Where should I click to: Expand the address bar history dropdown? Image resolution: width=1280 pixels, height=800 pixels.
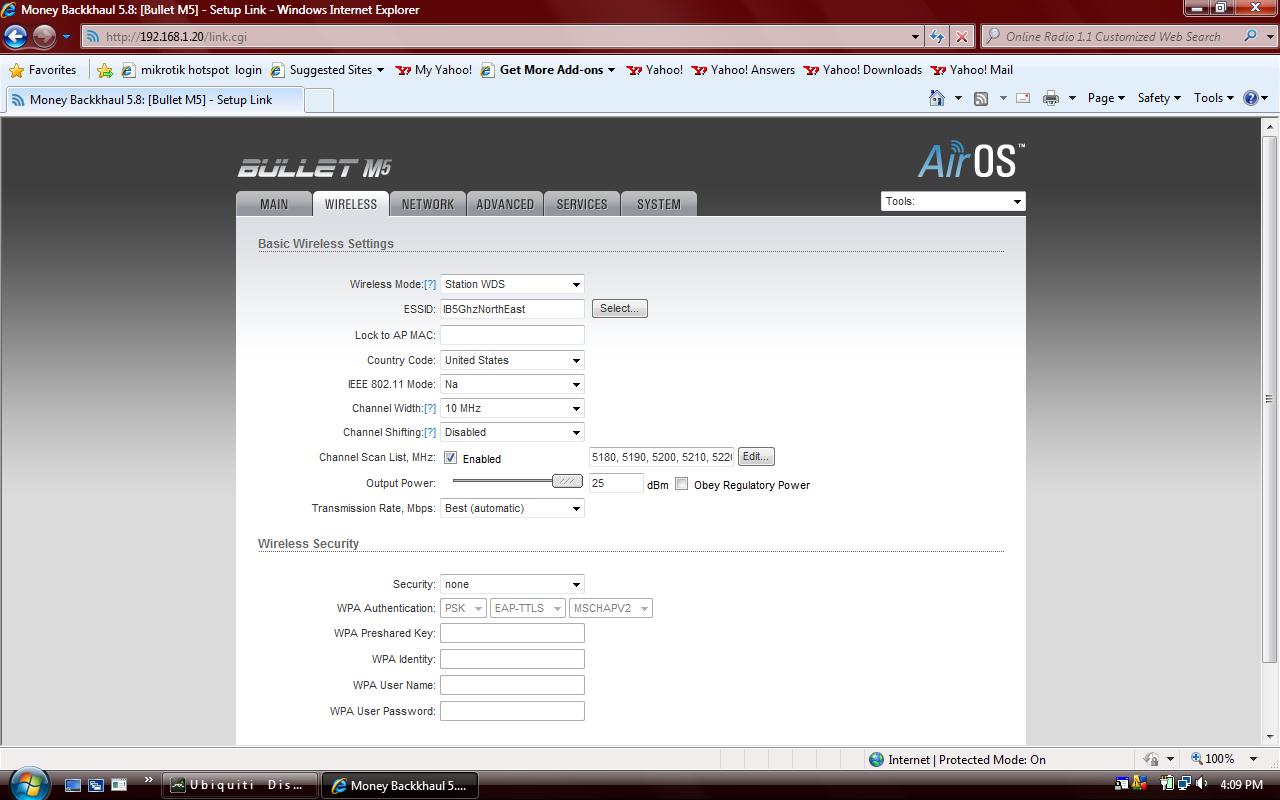tap(915, 37)
